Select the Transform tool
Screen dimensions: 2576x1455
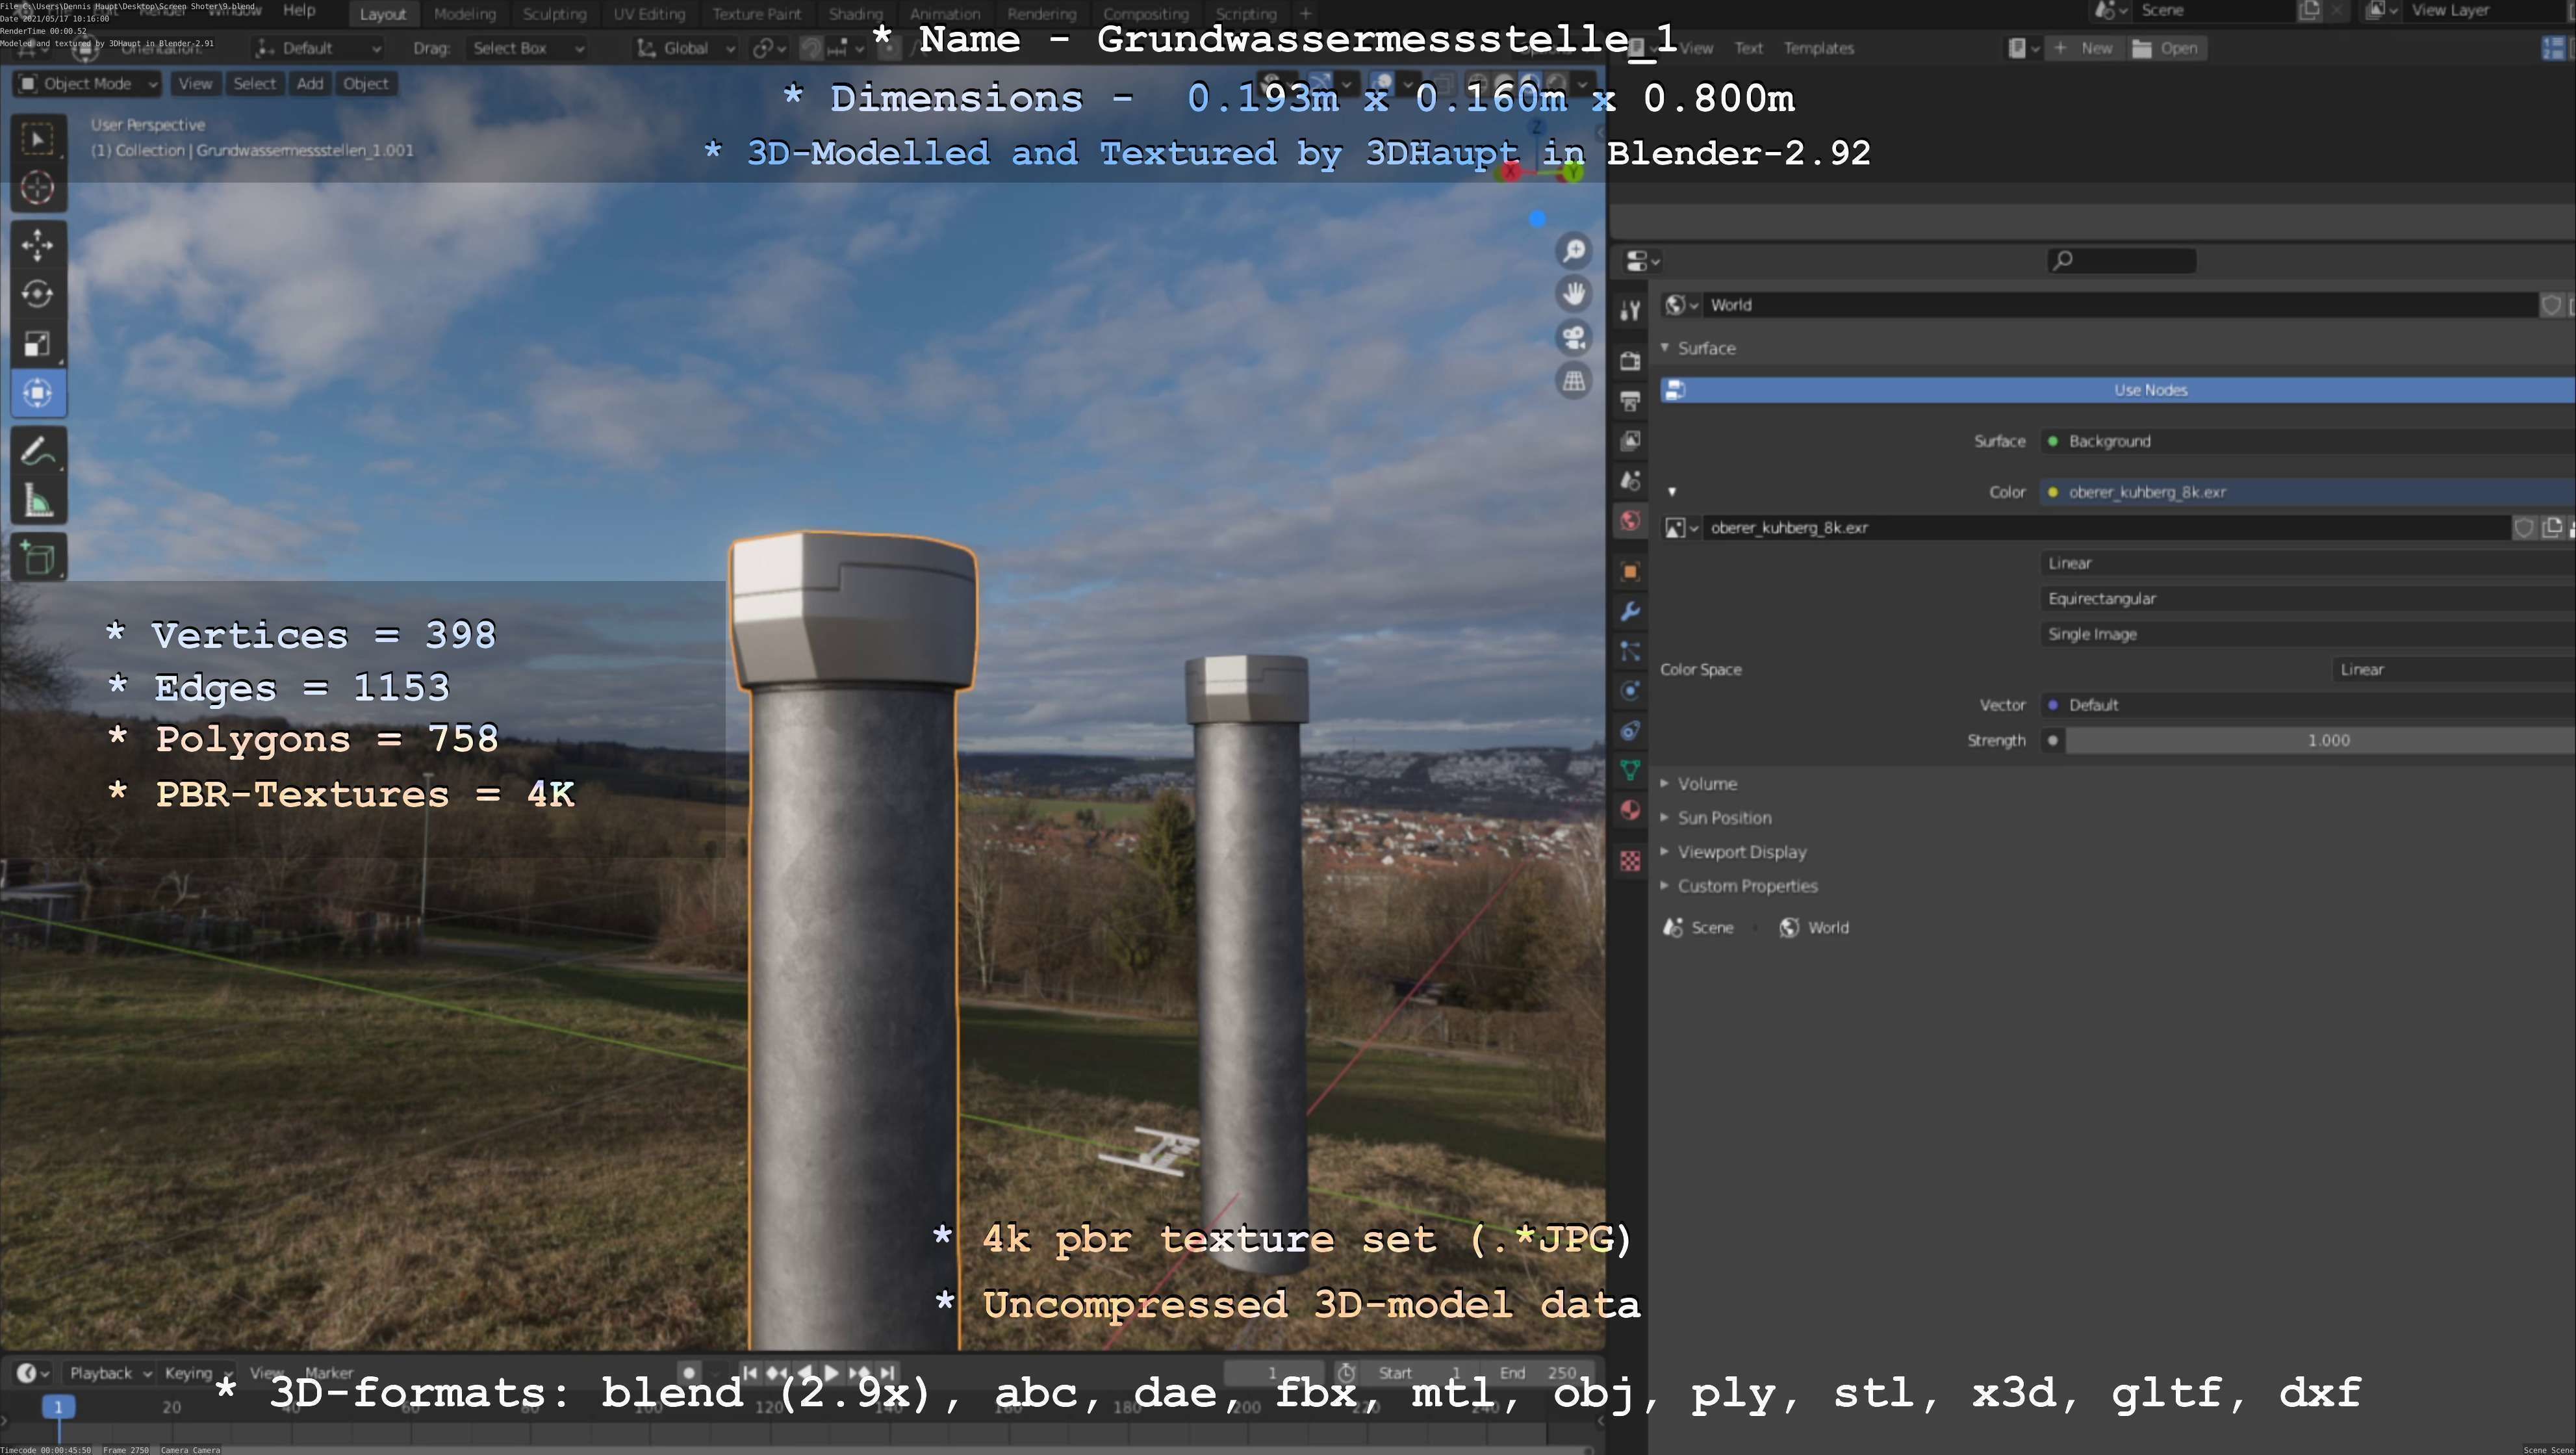(38, 393)
